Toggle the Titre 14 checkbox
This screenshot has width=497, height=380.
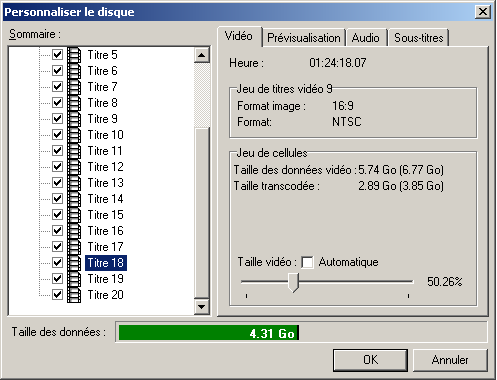pos(57,198)
